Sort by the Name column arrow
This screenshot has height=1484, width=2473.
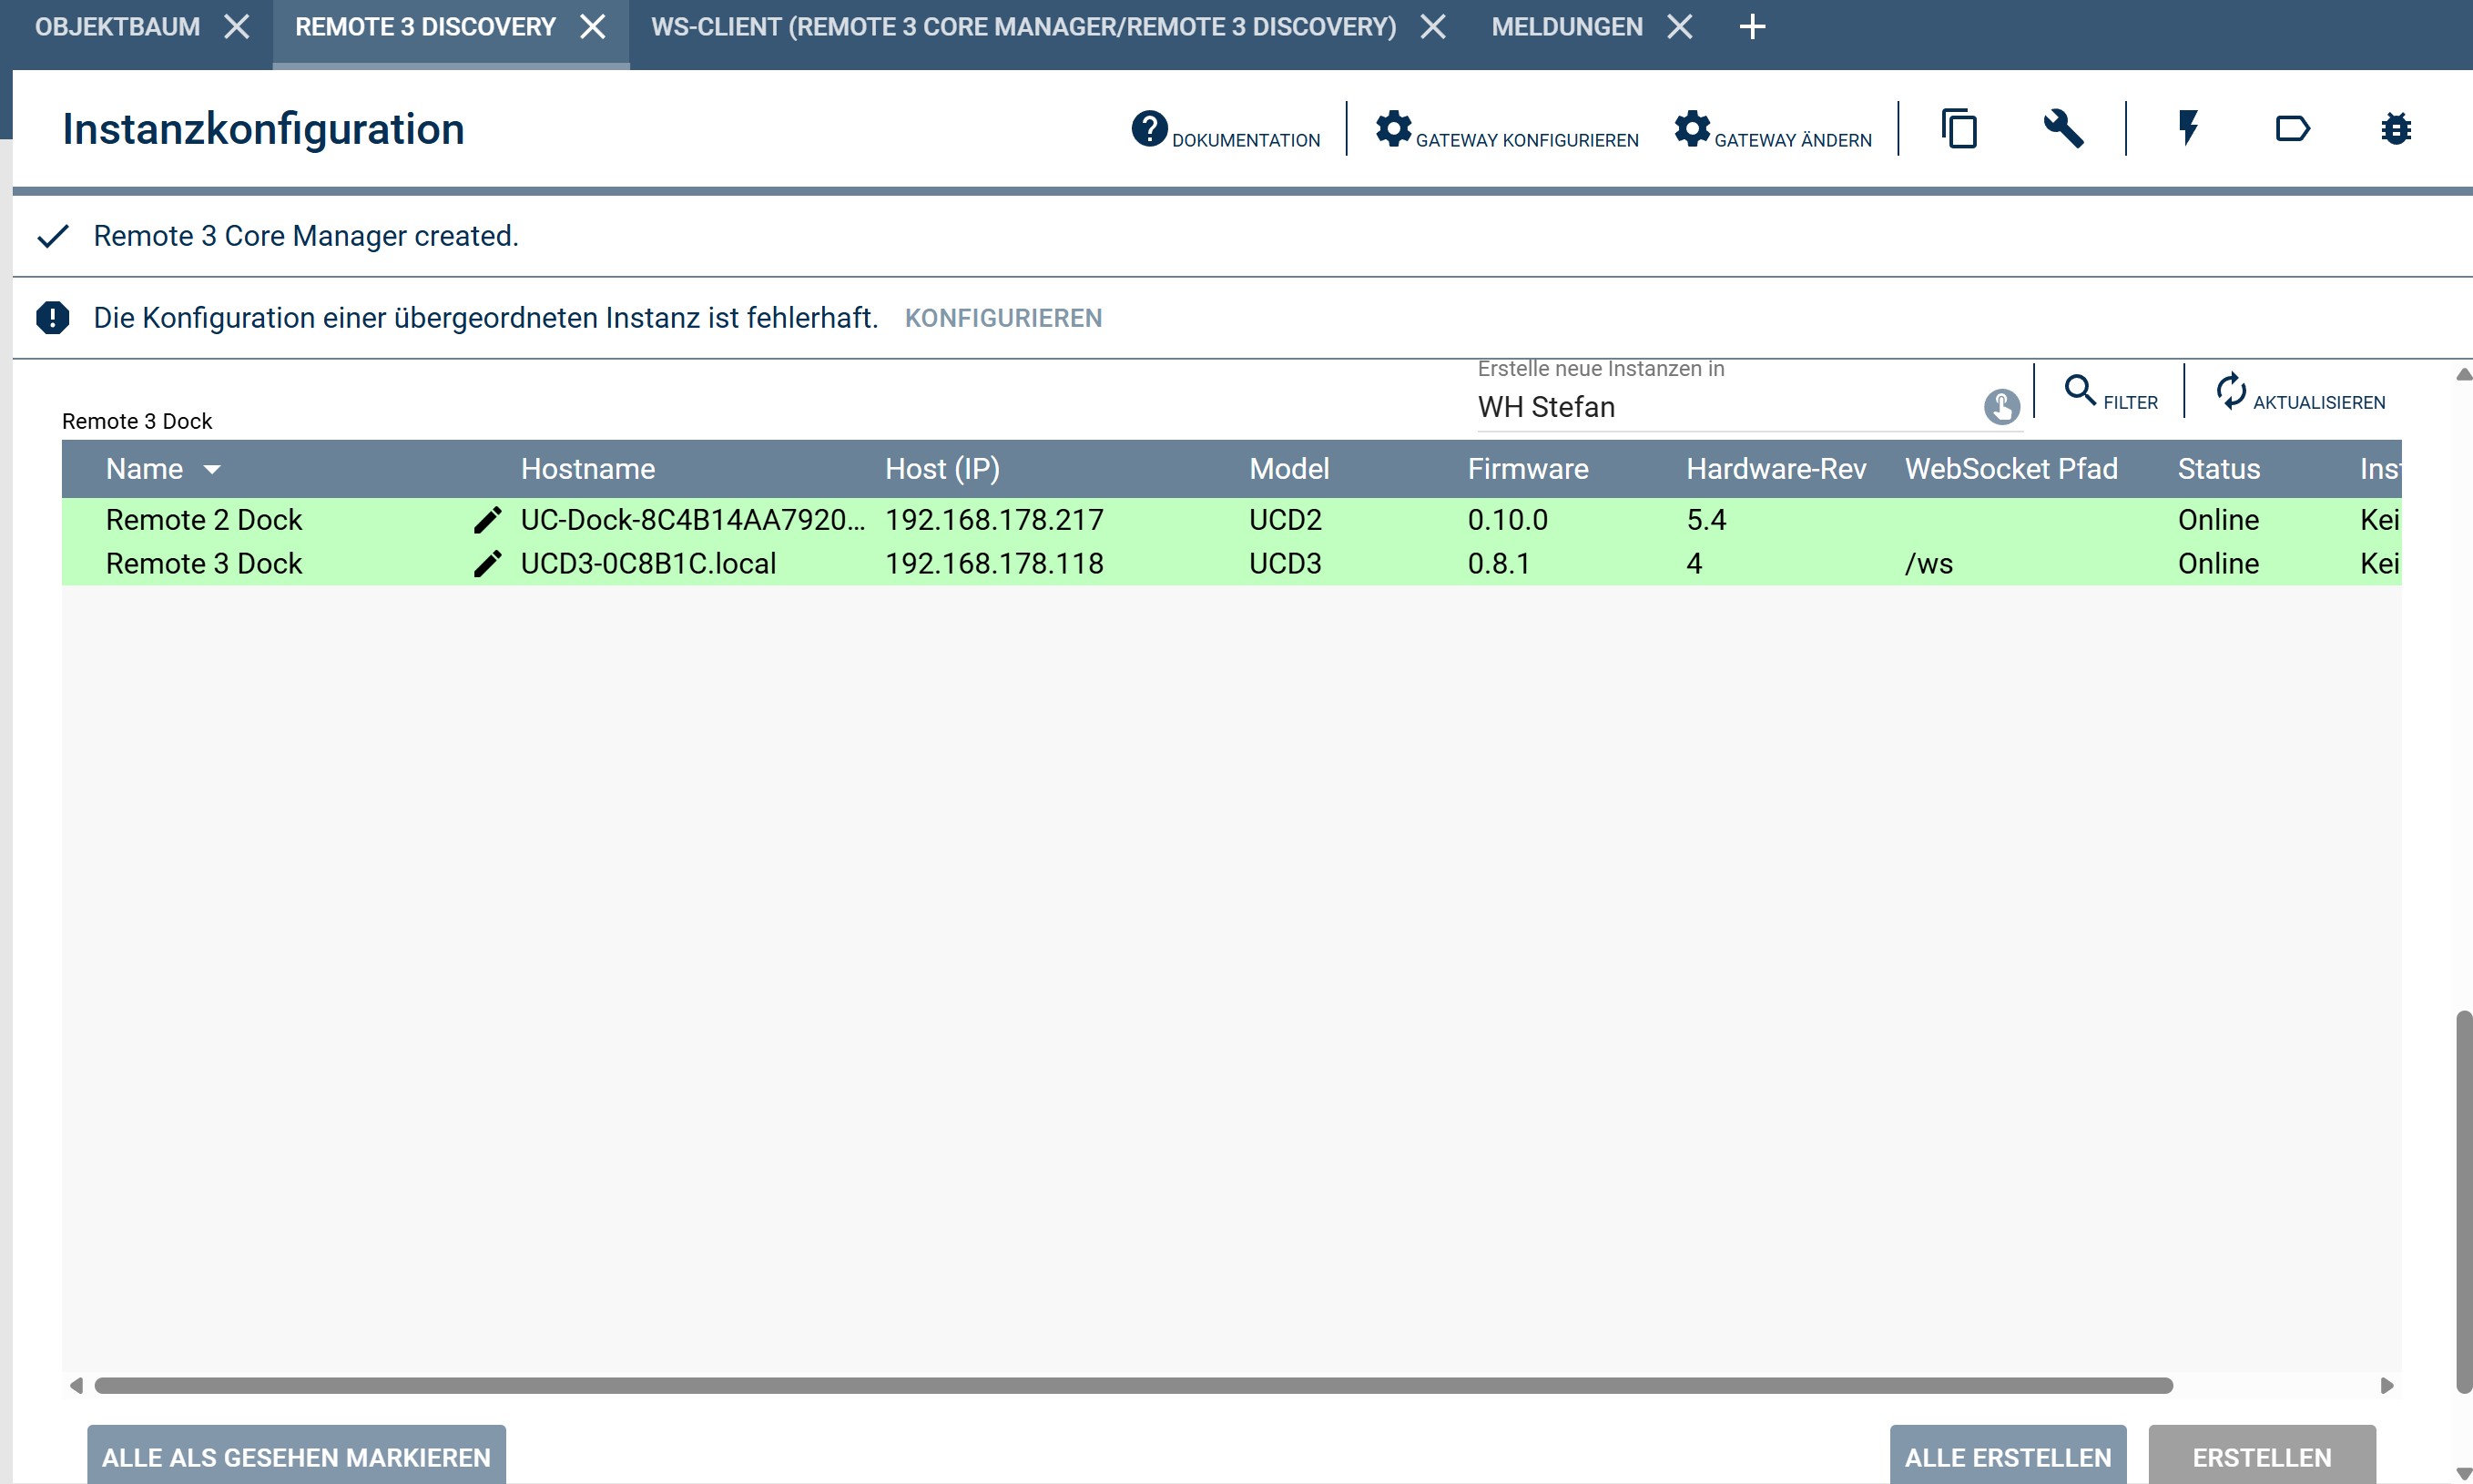[x=212, y=469]
